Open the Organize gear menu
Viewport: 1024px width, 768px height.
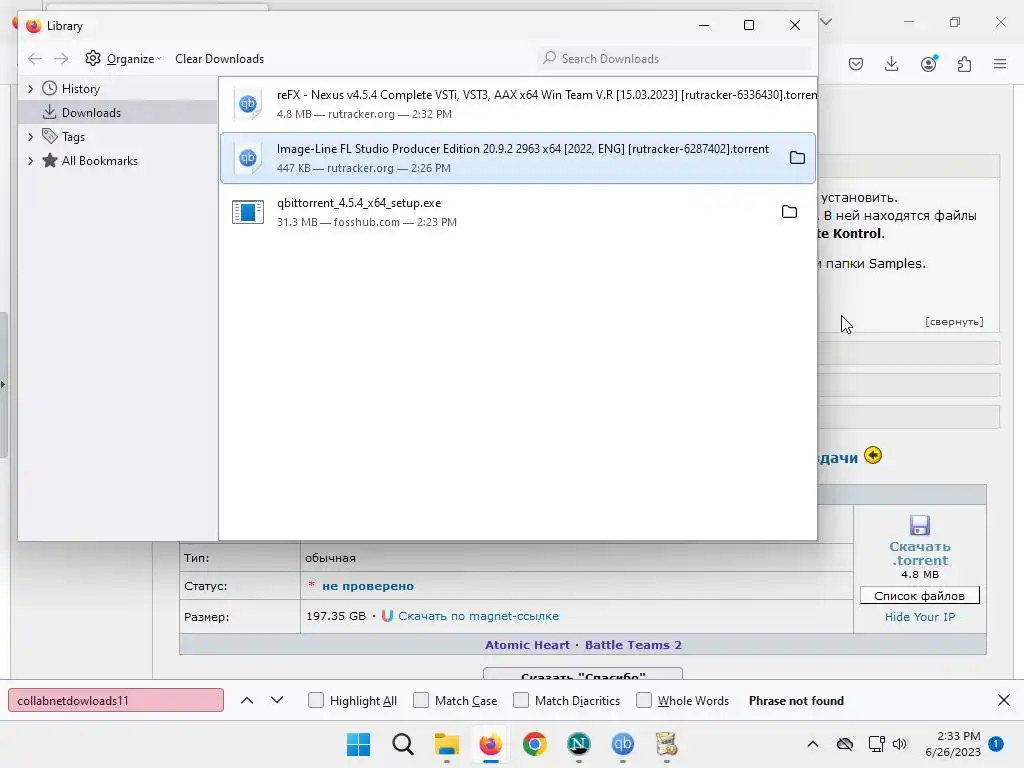click(123, 59)
